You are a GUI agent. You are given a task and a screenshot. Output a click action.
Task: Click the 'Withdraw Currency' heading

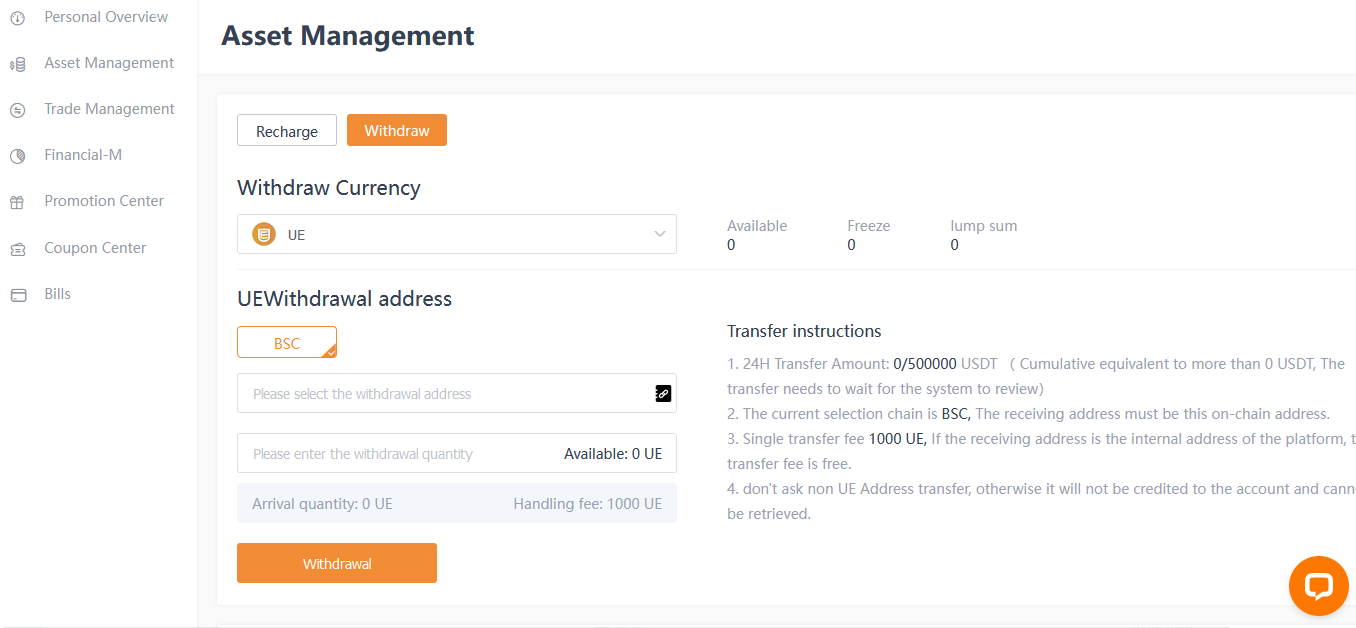[329, 188]
